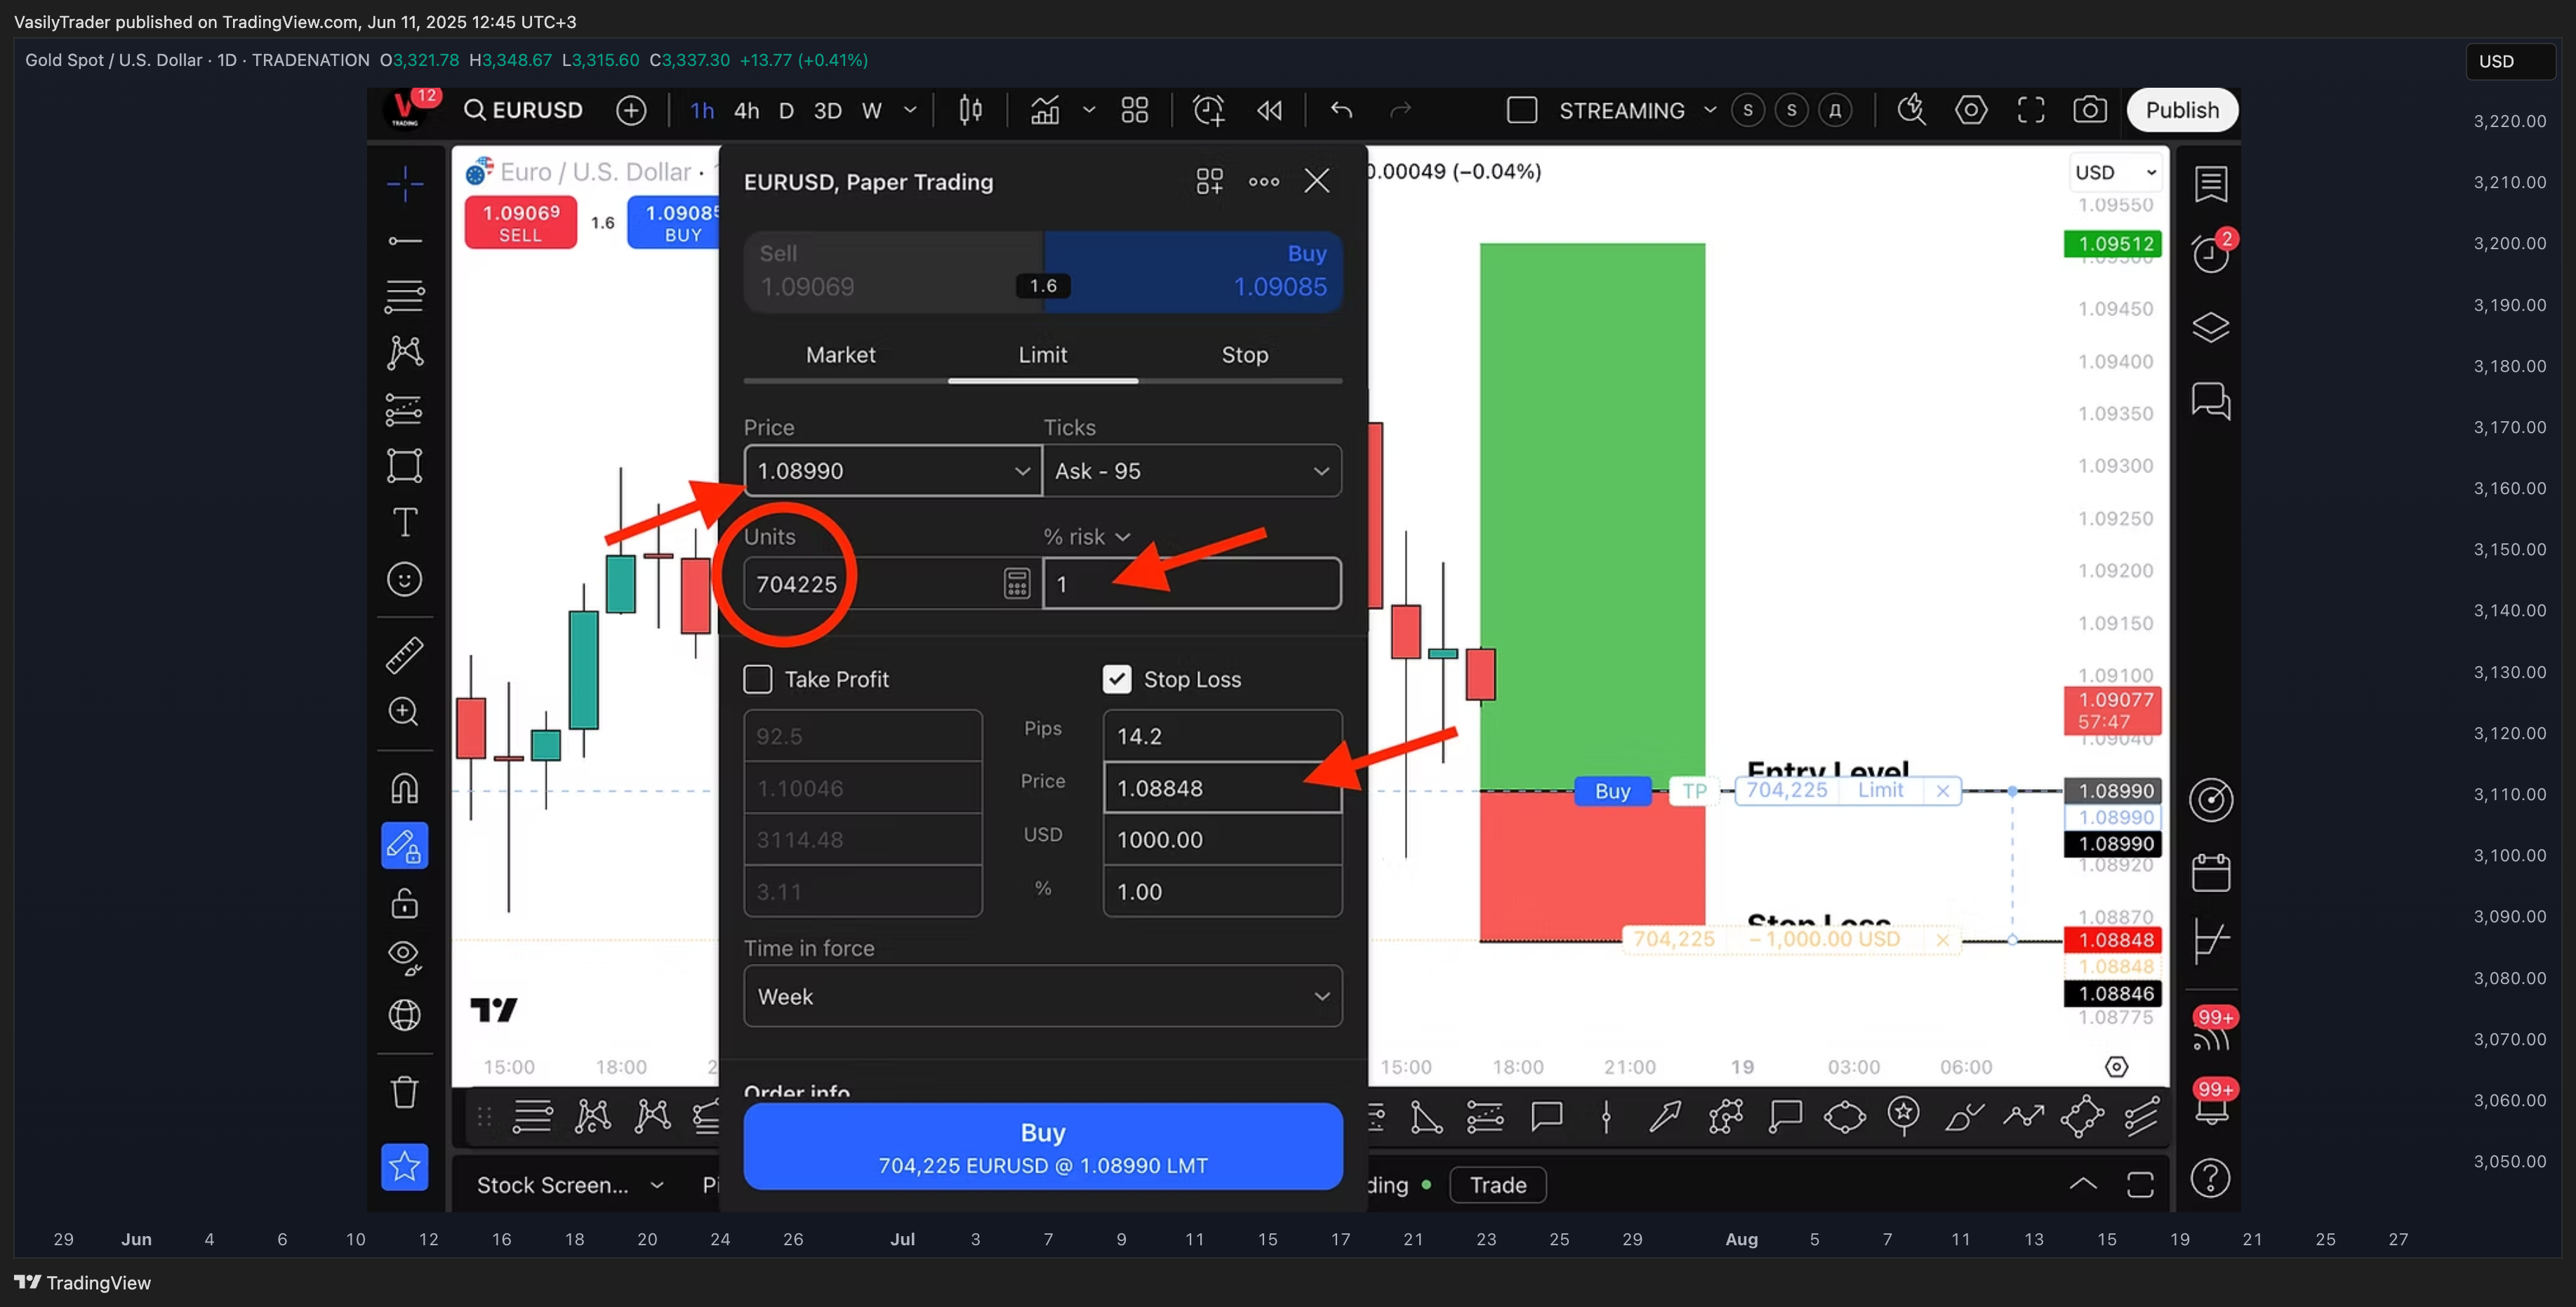
Task: Select the Sell 1.09069 side
Action: click(x=894, y=271)
